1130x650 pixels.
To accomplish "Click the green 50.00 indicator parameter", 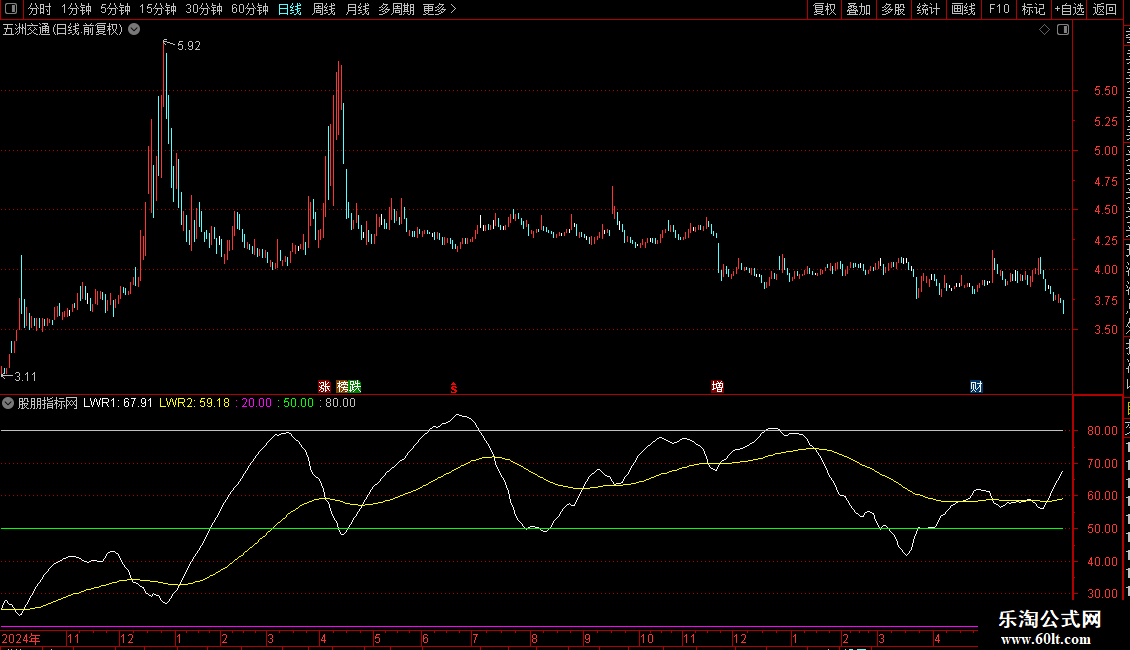I will point(298,403).
